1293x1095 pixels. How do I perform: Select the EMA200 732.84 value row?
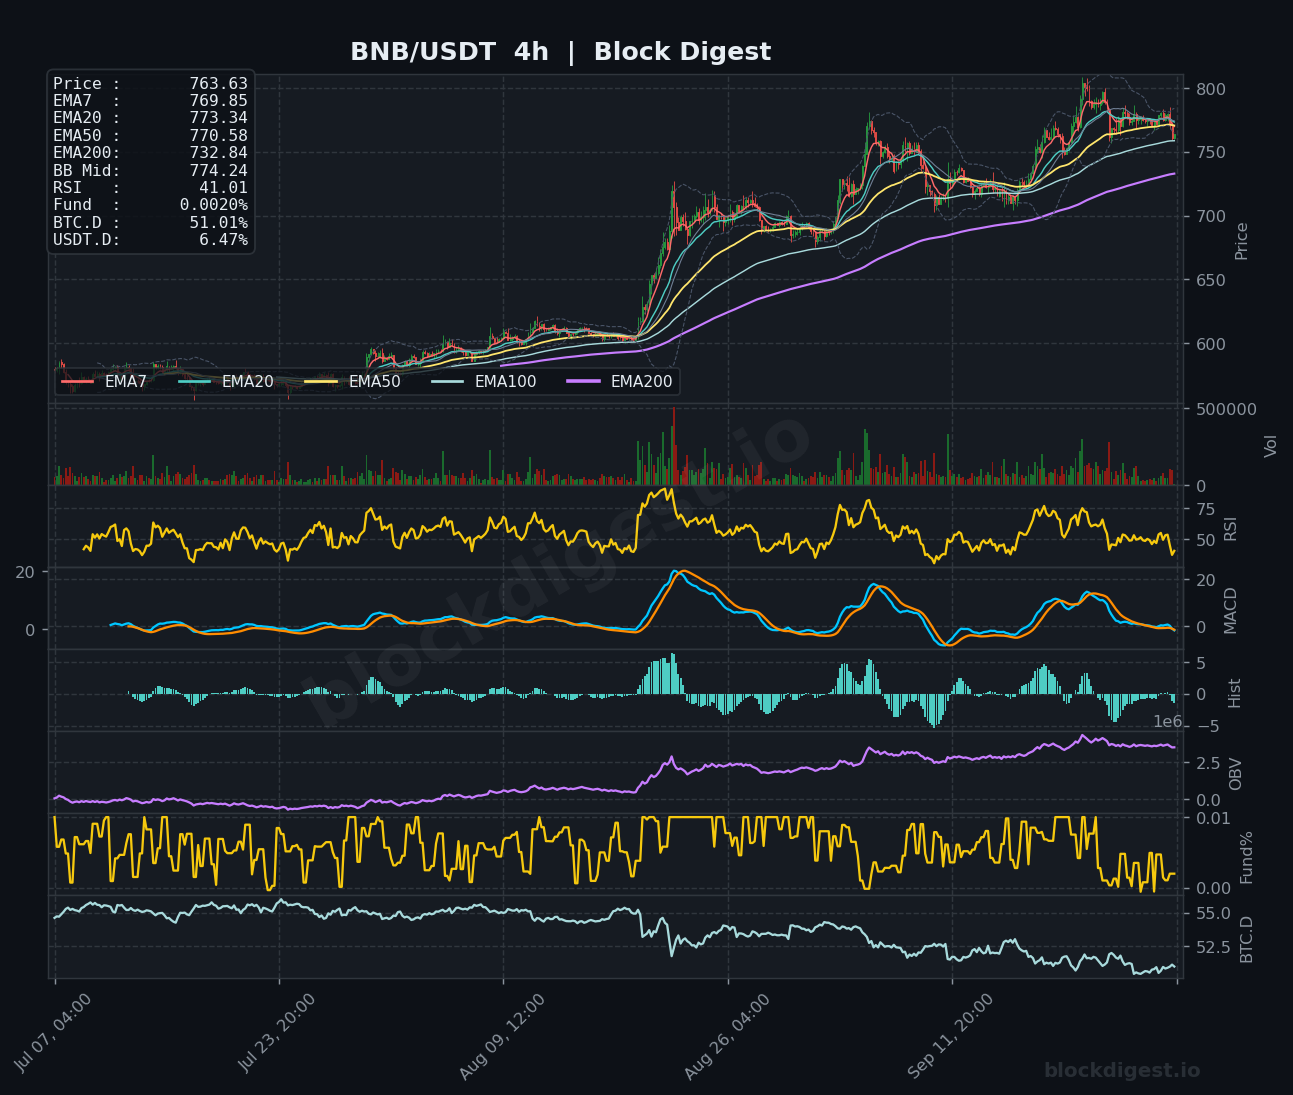[150, 153]
